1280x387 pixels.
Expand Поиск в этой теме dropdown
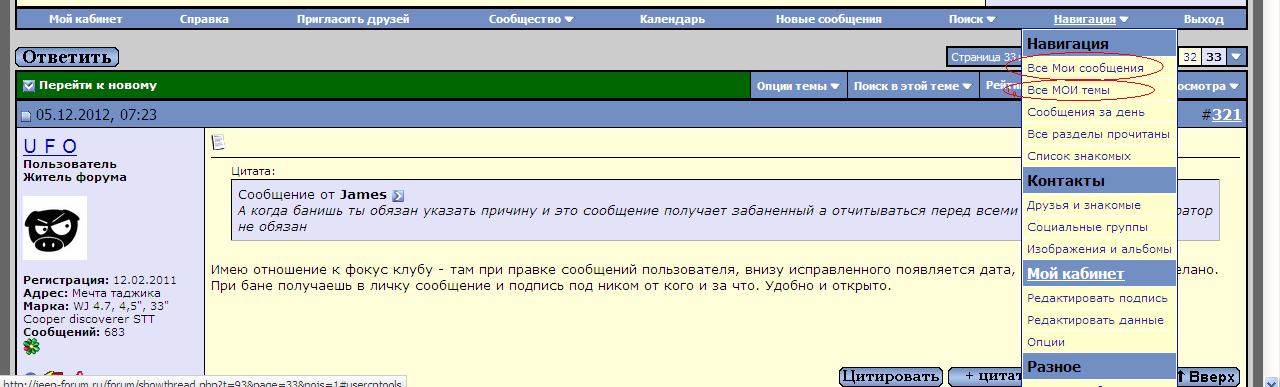coord(913,86)
